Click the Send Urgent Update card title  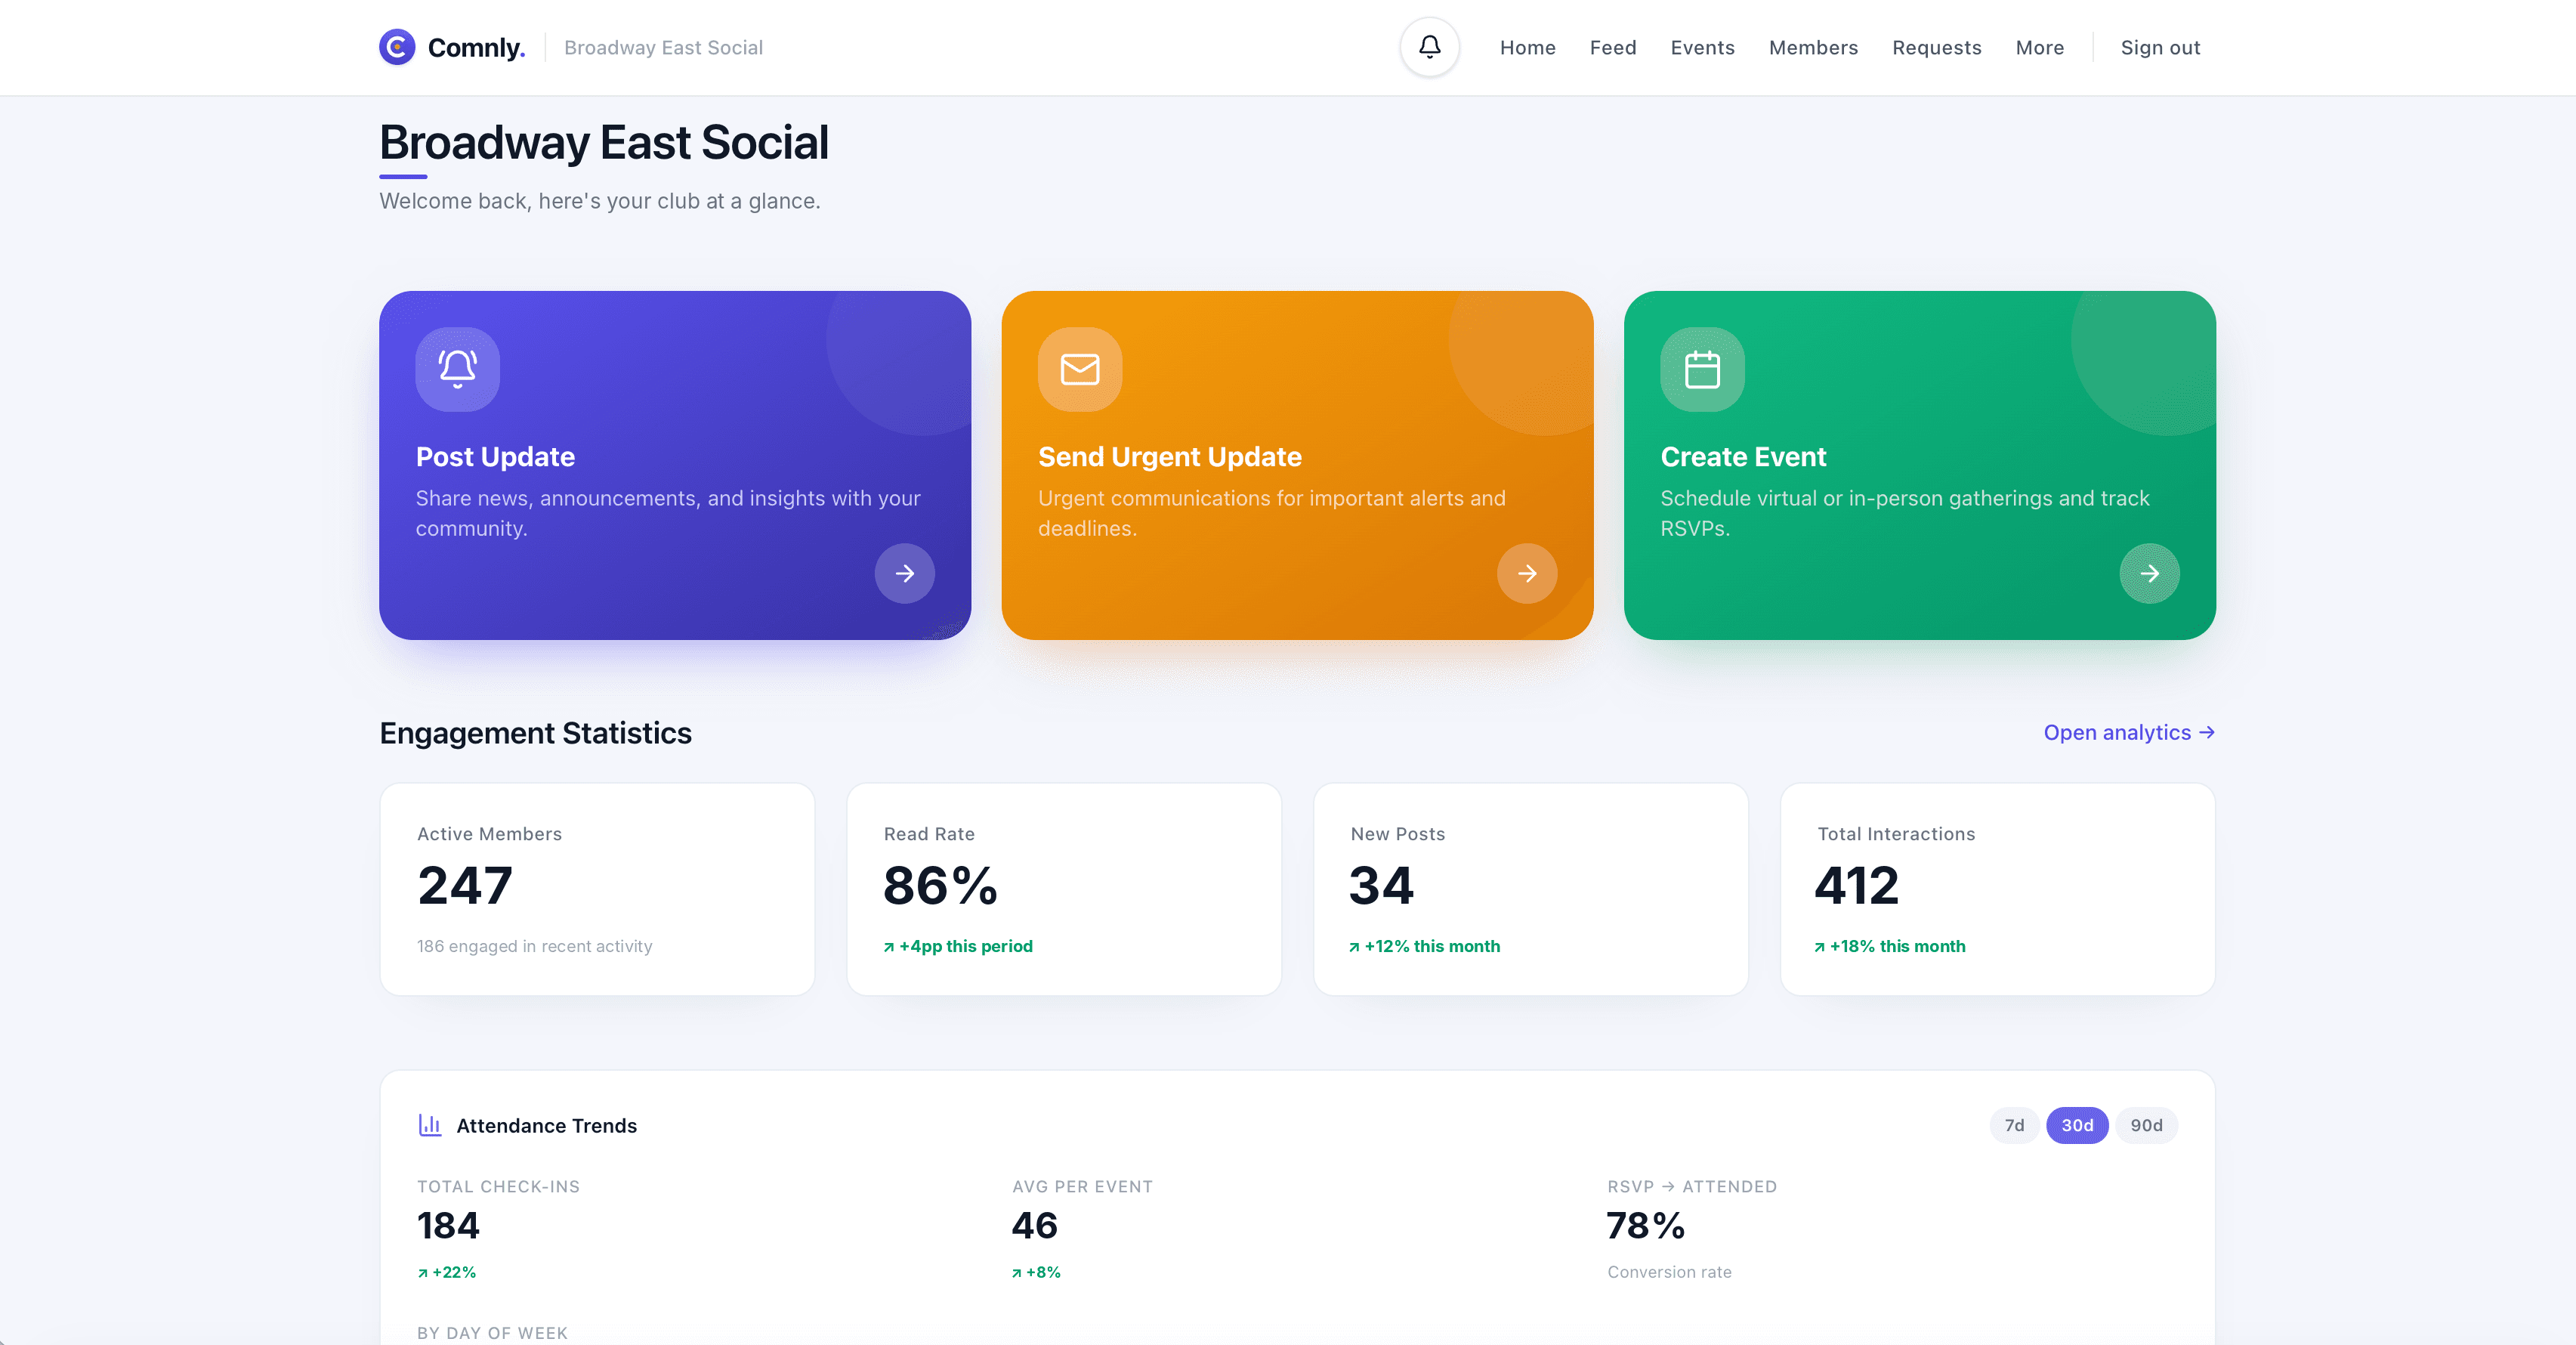point(1169,456)
